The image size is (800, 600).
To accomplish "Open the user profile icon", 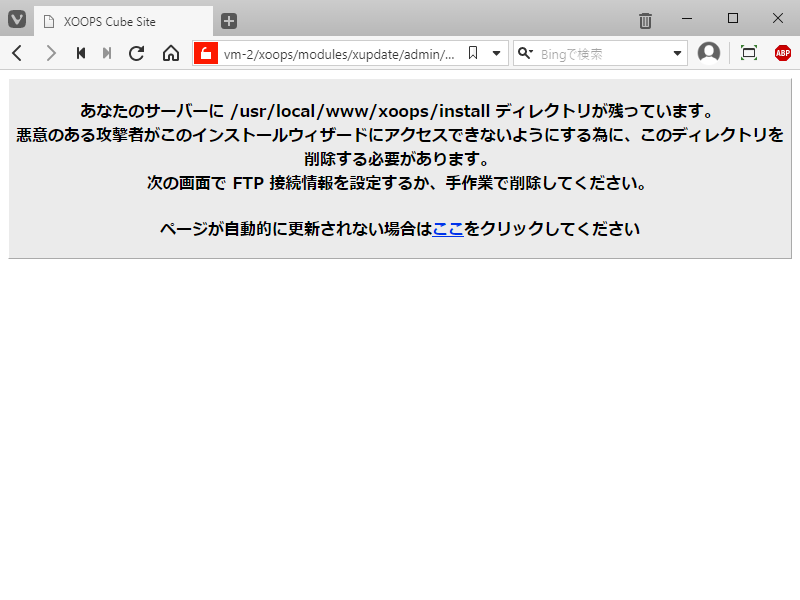I will (x=709, y=53).
